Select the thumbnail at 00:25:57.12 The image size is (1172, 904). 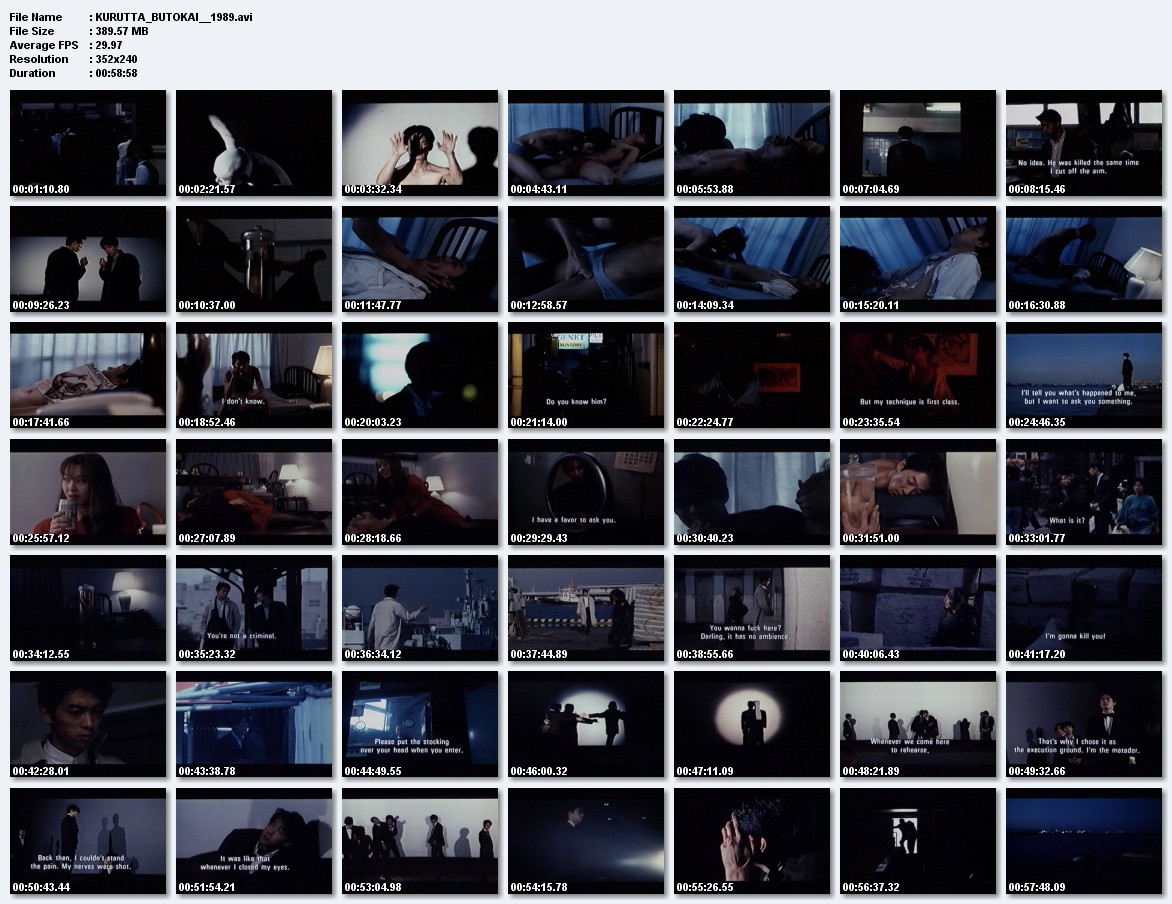[x=88, y=492]
